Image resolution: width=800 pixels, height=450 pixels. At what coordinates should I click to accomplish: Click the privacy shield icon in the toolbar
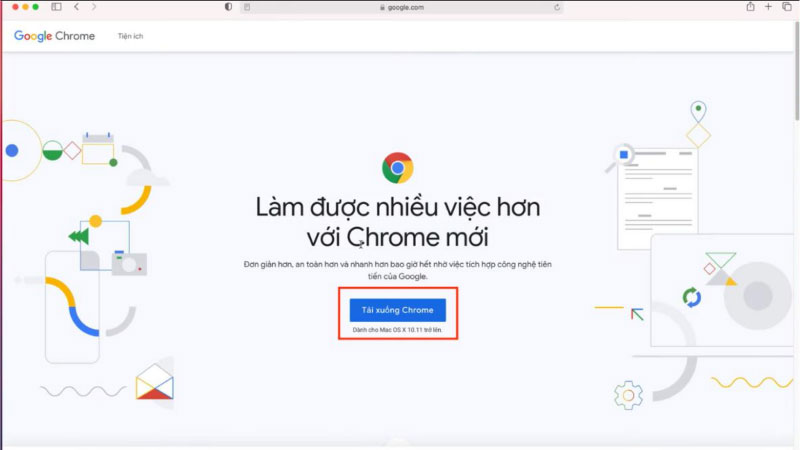(x=228, y=7)
